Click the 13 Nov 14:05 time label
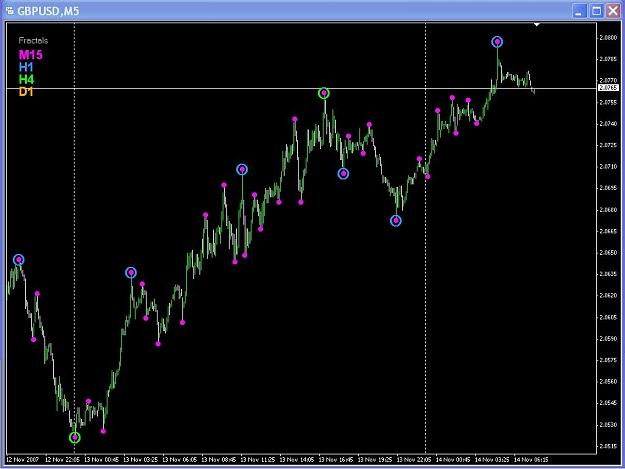This screenshot has width=625, height=469. (x=297, y=459)
